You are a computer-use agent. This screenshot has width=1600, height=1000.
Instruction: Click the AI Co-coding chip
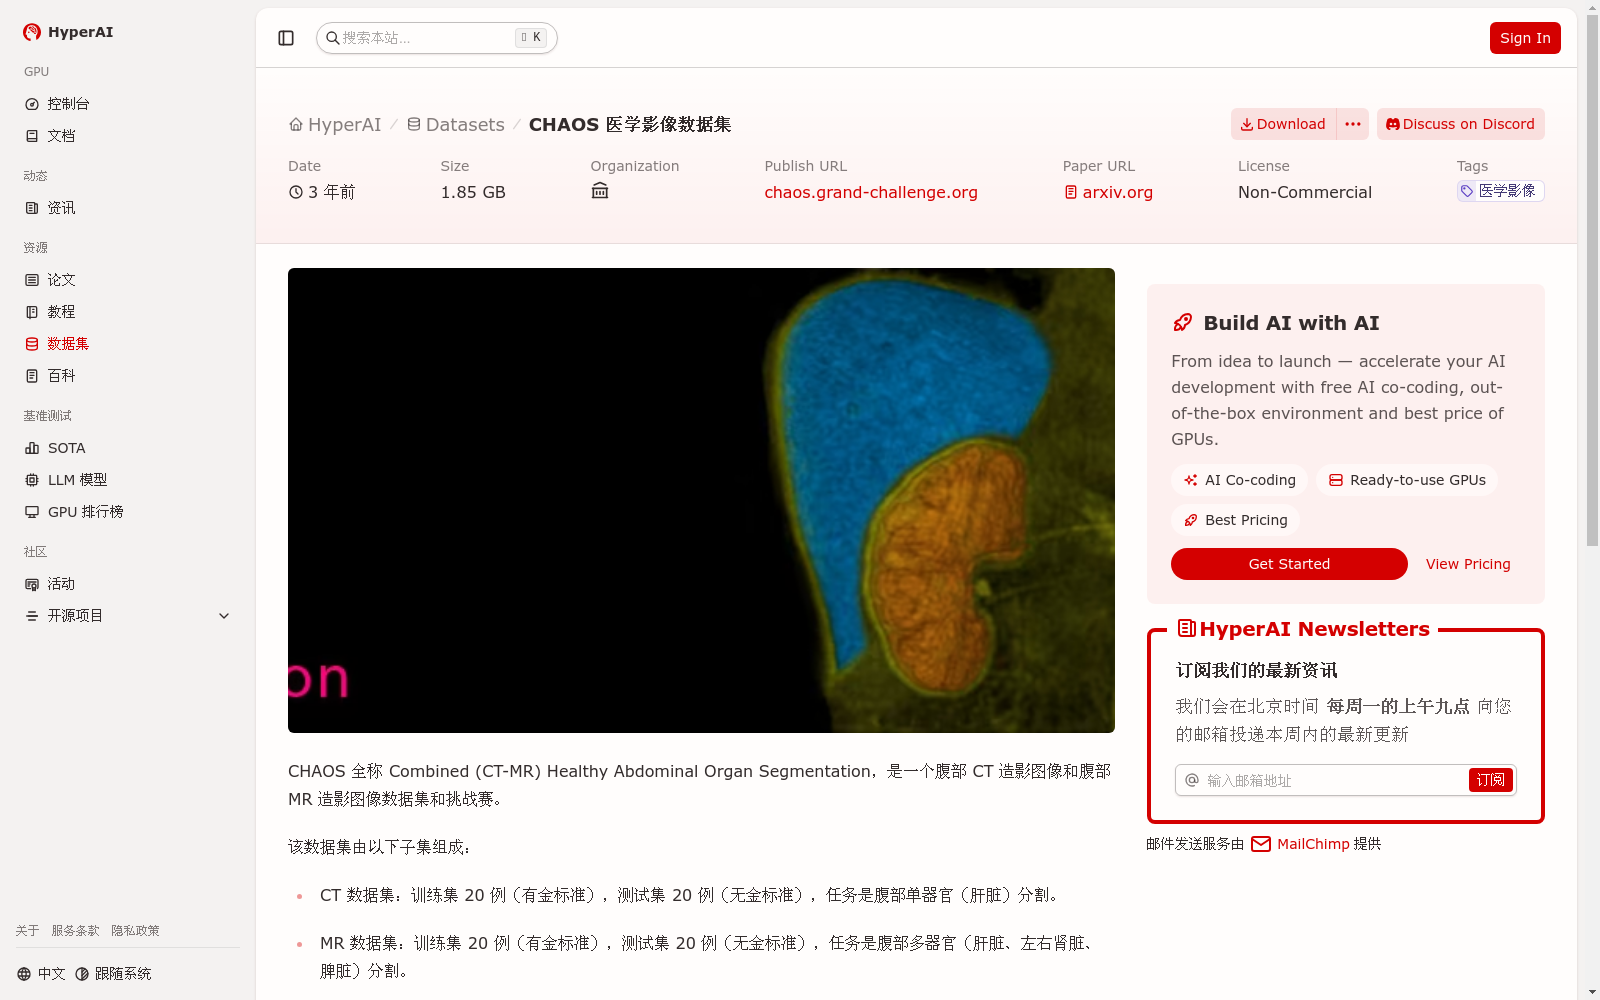click(1240, 480)
